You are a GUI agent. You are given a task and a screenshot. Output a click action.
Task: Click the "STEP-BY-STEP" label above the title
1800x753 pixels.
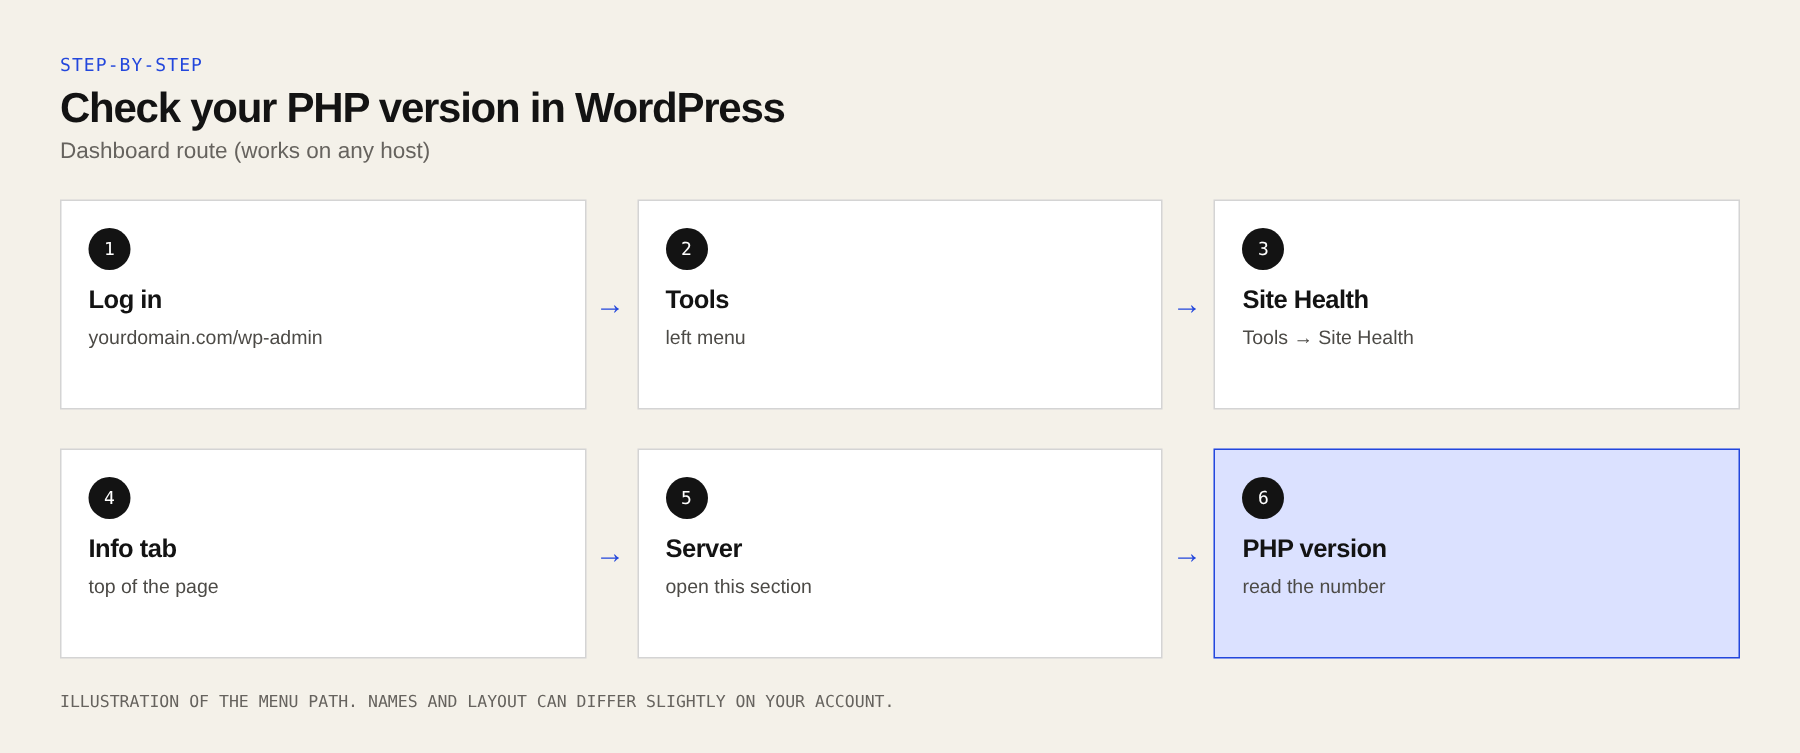tap(131, 65)
